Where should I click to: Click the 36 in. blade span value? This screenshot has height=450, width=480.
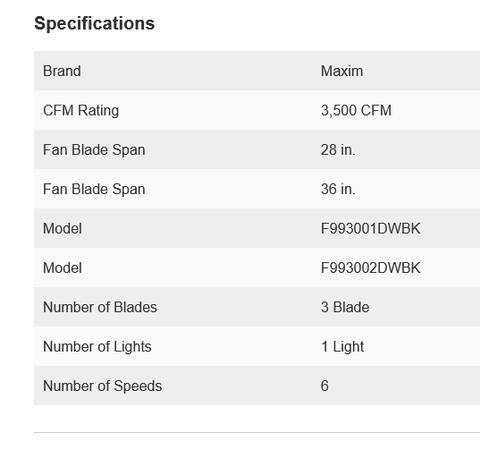point(338,189)
